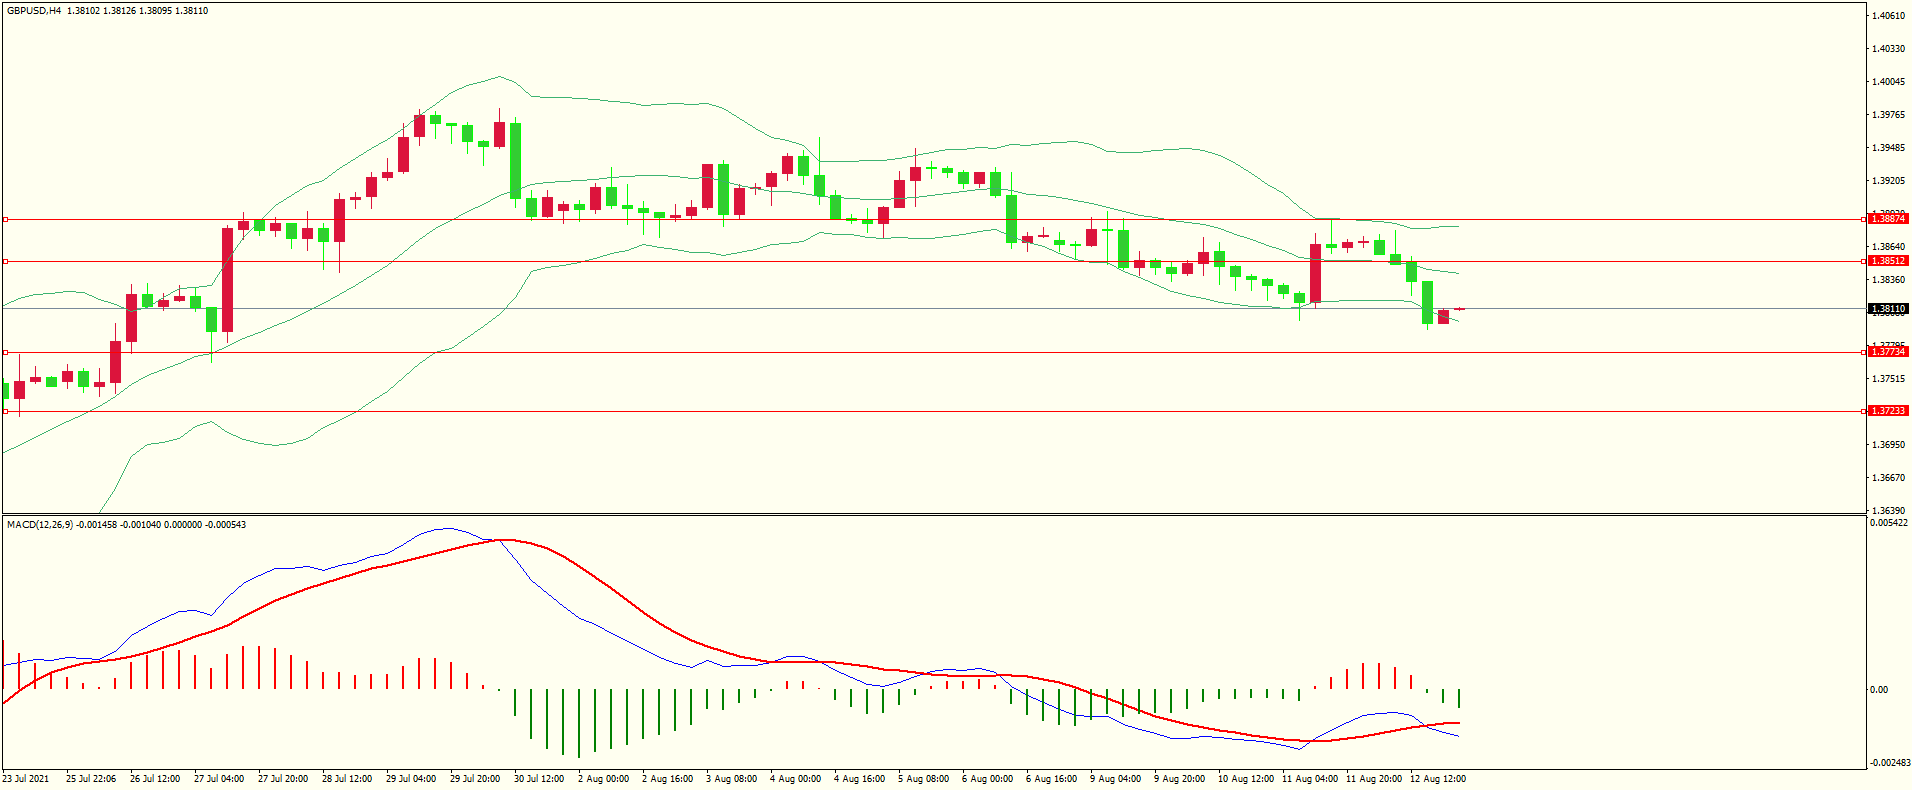Click the 23 Jul 2021 date label

(x=26, y=779)
